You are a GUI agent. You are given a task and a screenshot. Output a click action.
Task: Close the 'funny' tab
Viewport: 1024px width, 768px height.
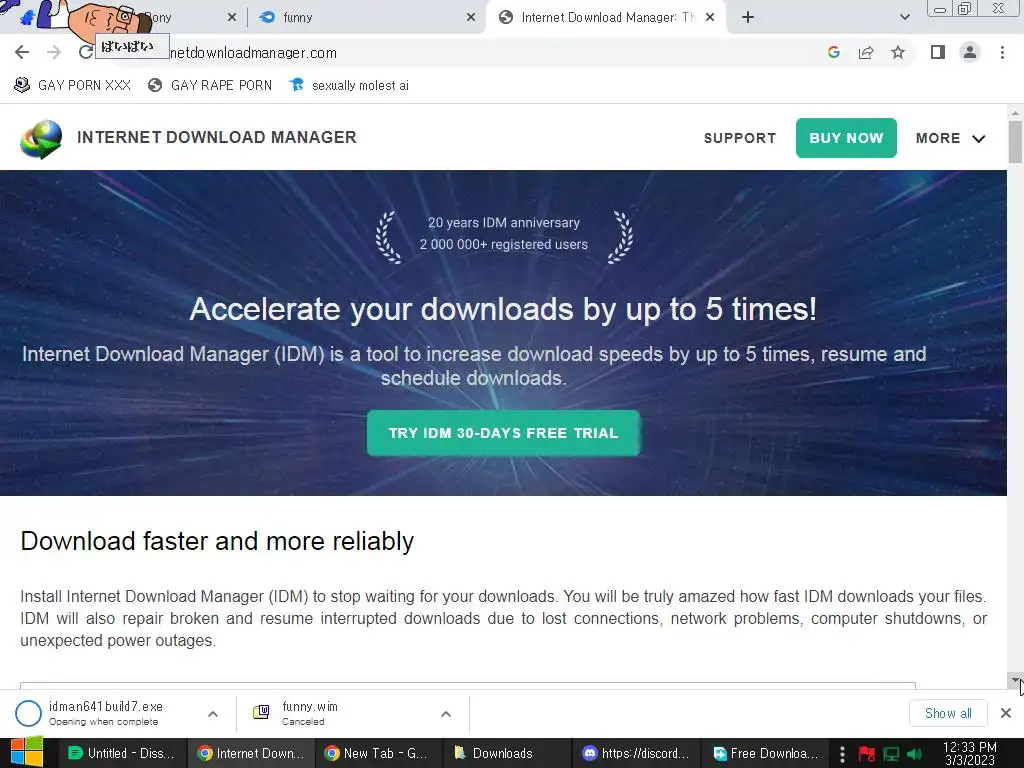(x=471, y=18)
